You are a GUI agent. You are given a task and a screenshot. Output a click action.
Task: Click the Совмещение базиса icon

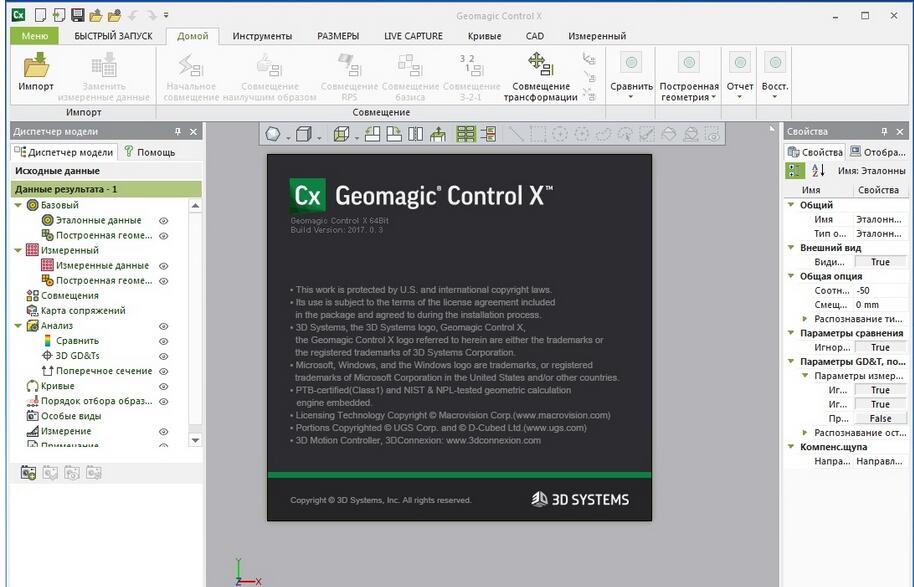[x=410, y=65]
